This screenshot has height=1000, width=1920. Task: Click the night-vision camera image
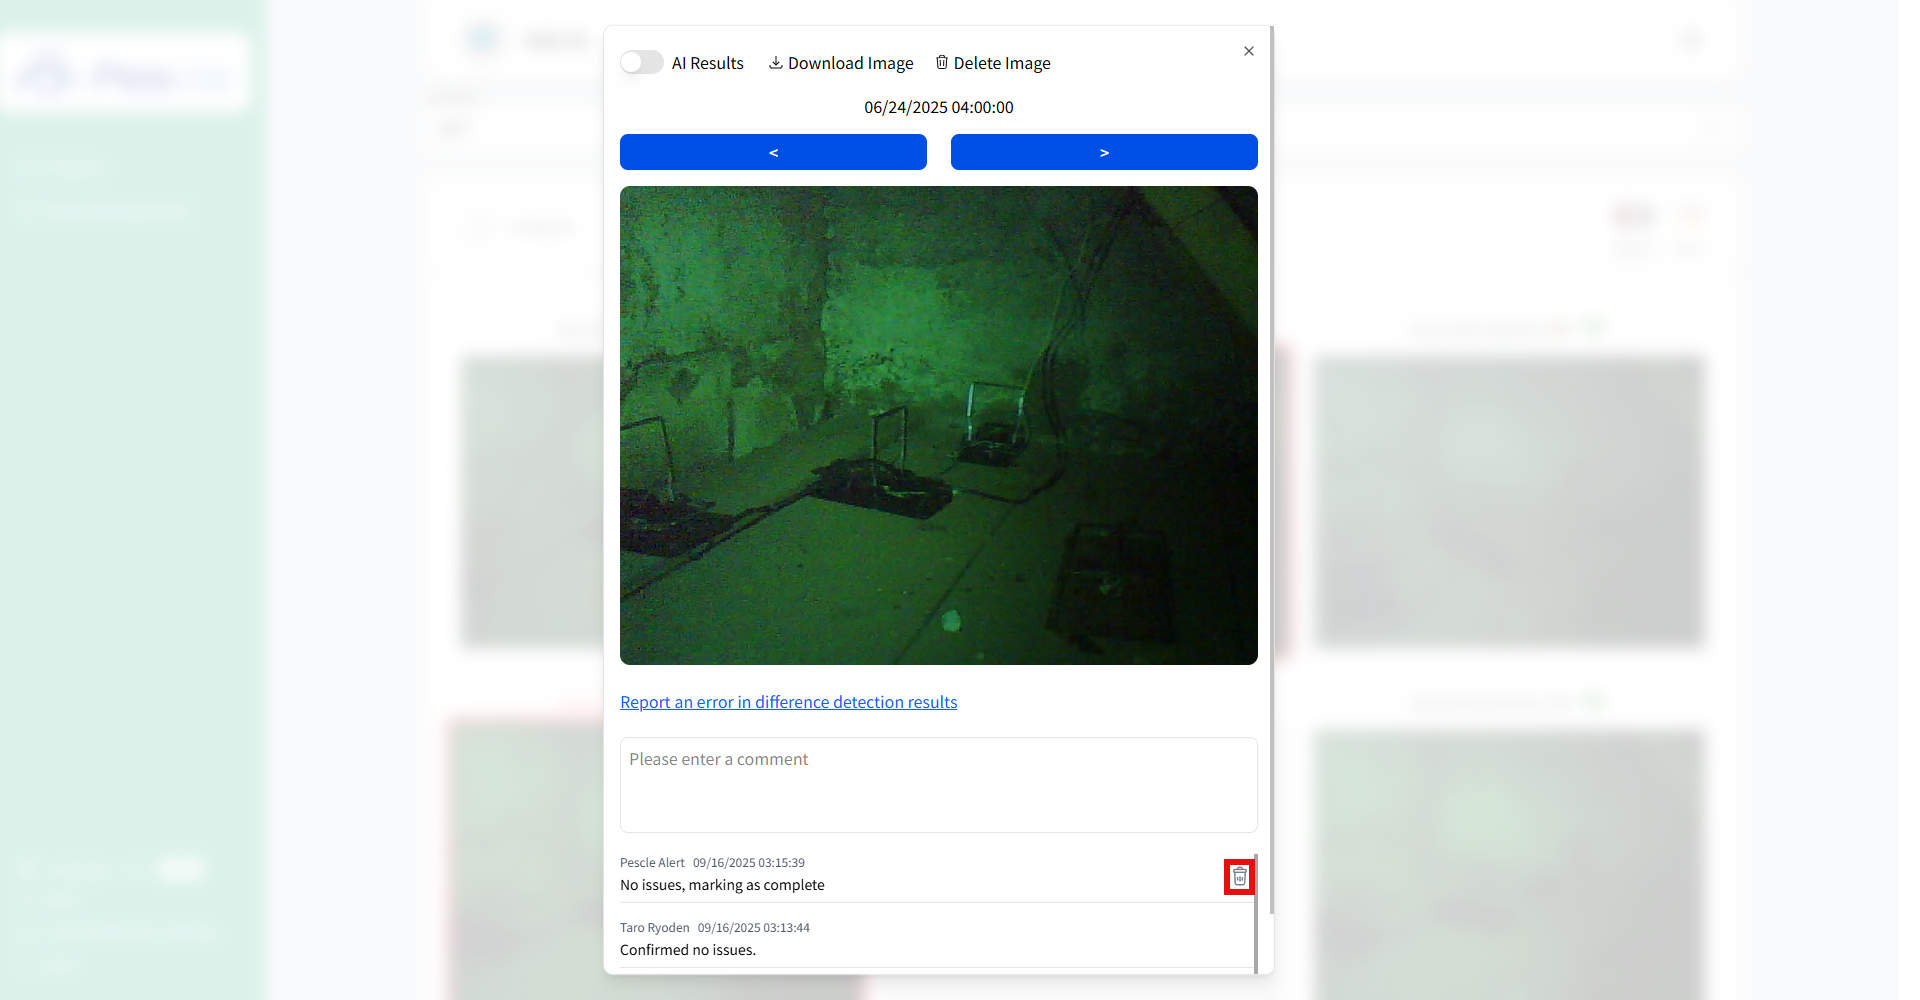pos(938,425)
